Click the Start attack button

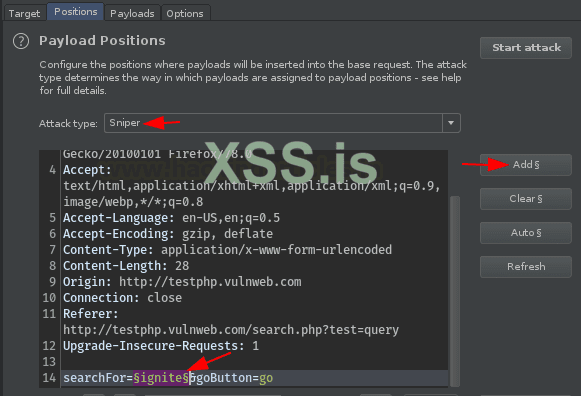526,48
